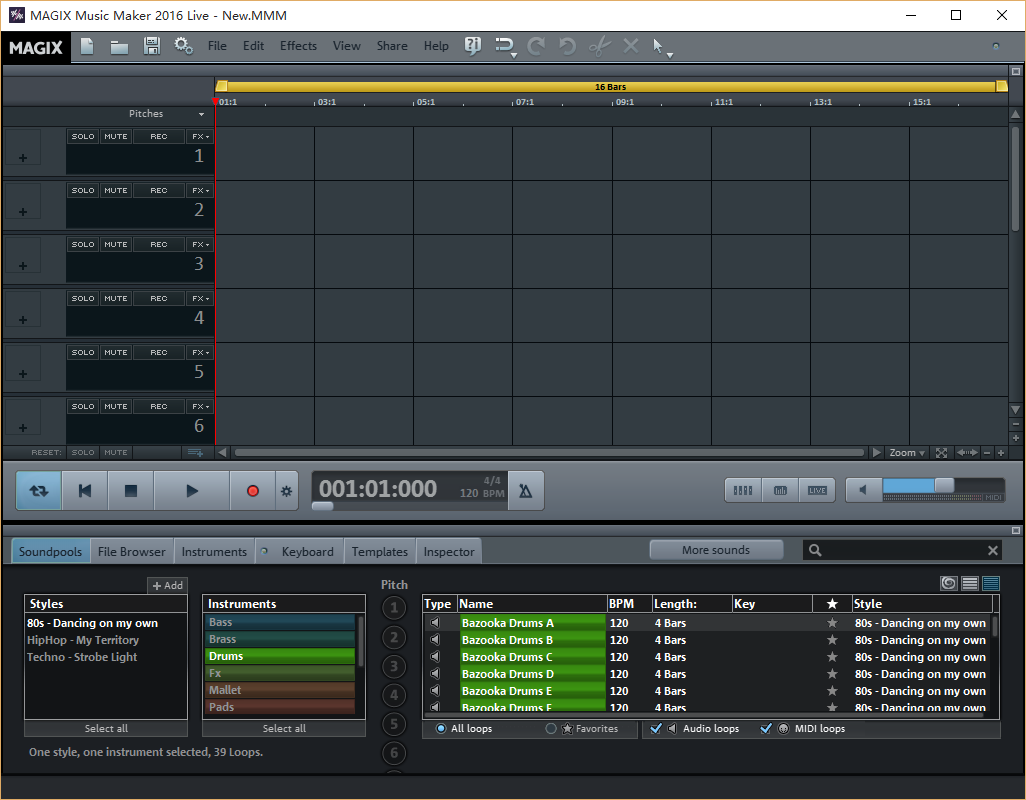Preview the Bazooka Drums A loop
The height and width of the screenshot is (800, 1026).
coord(435,623)
